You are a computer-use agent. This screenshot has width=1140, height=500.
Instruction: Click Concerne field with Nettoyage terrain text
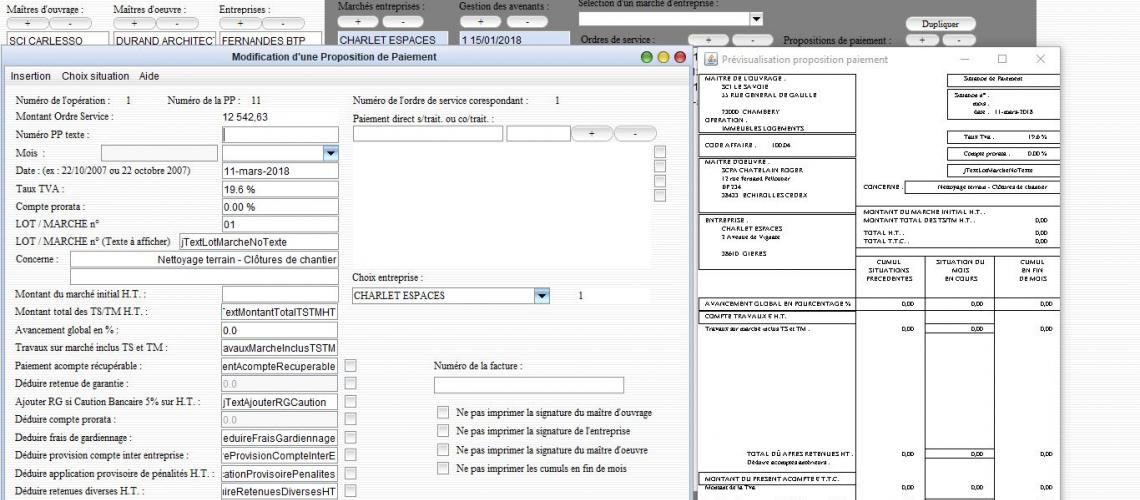pyautogui.click(x=204, y=259)
